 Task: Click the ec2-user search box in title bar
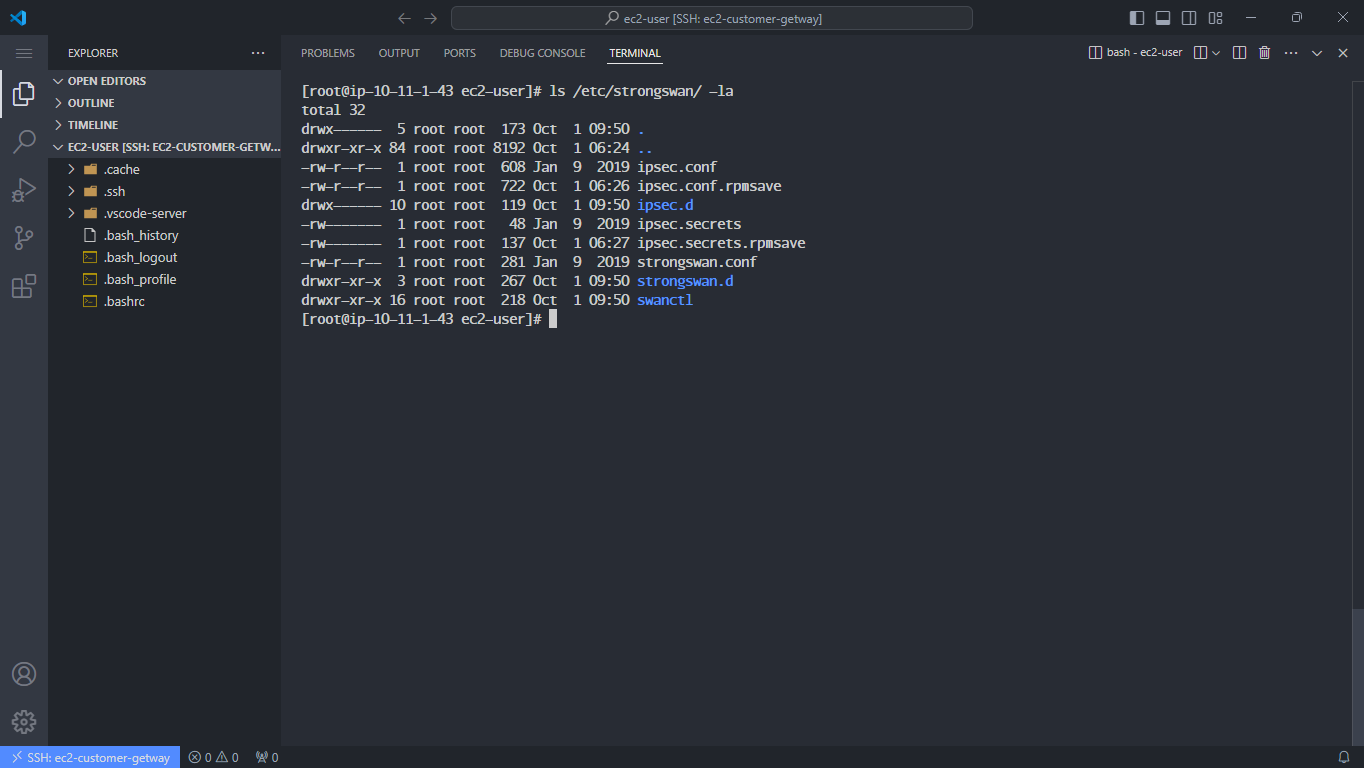(711, 17)
